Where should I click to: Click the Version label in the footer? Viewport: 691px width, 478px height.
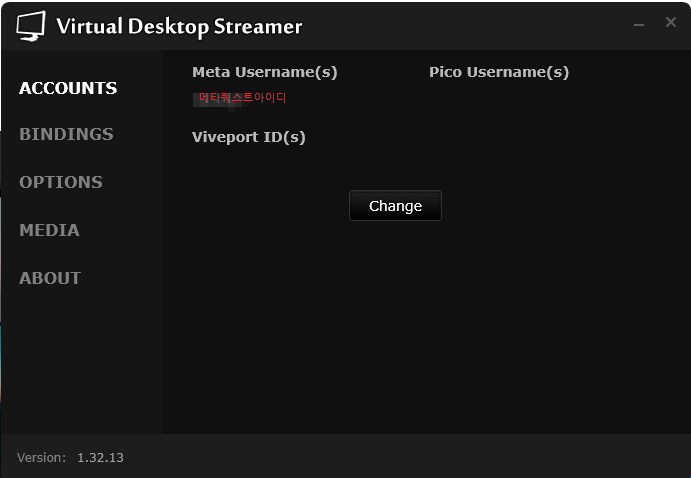coord(41,458)
